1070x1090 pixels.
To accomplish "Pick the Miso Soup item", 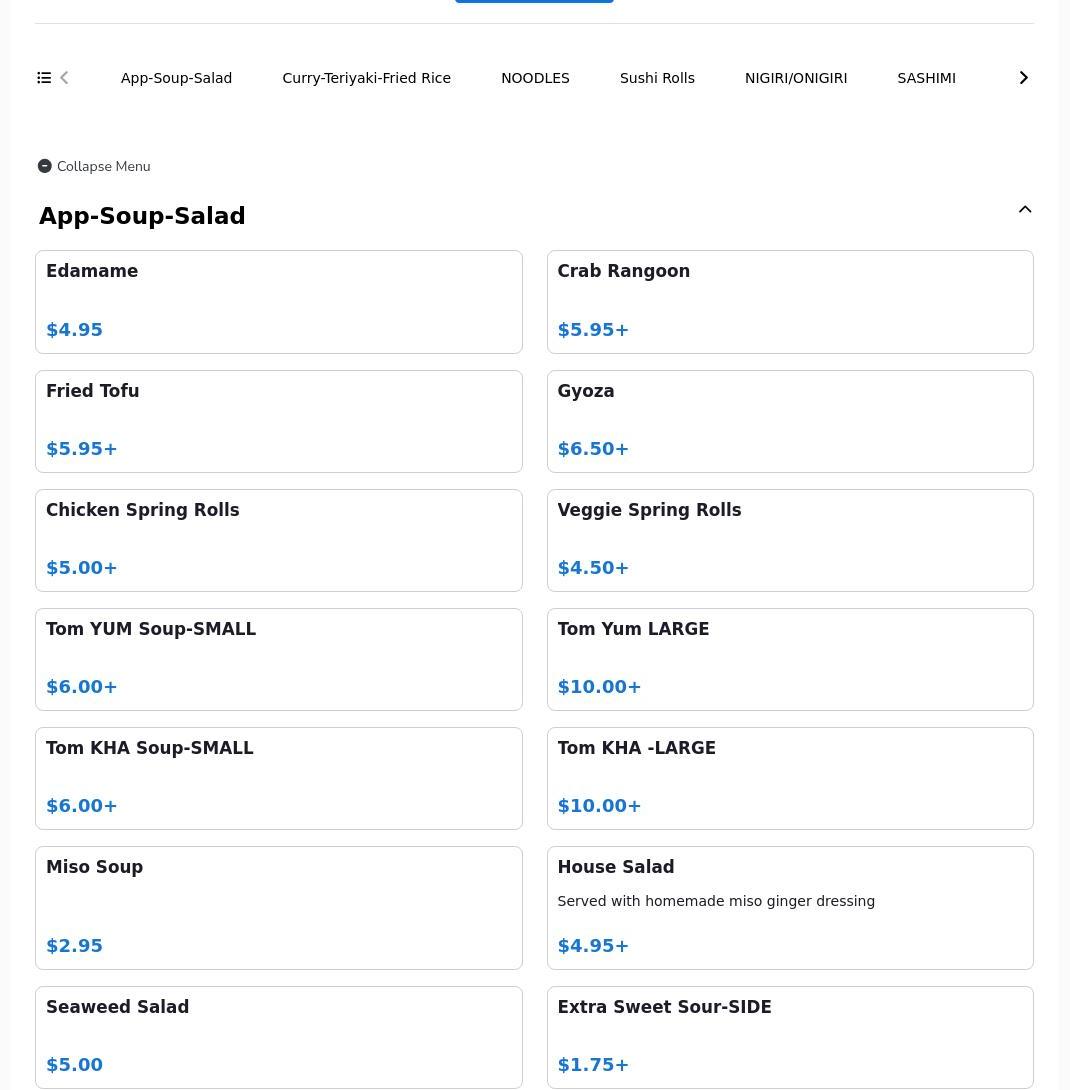I will point(278,907).
